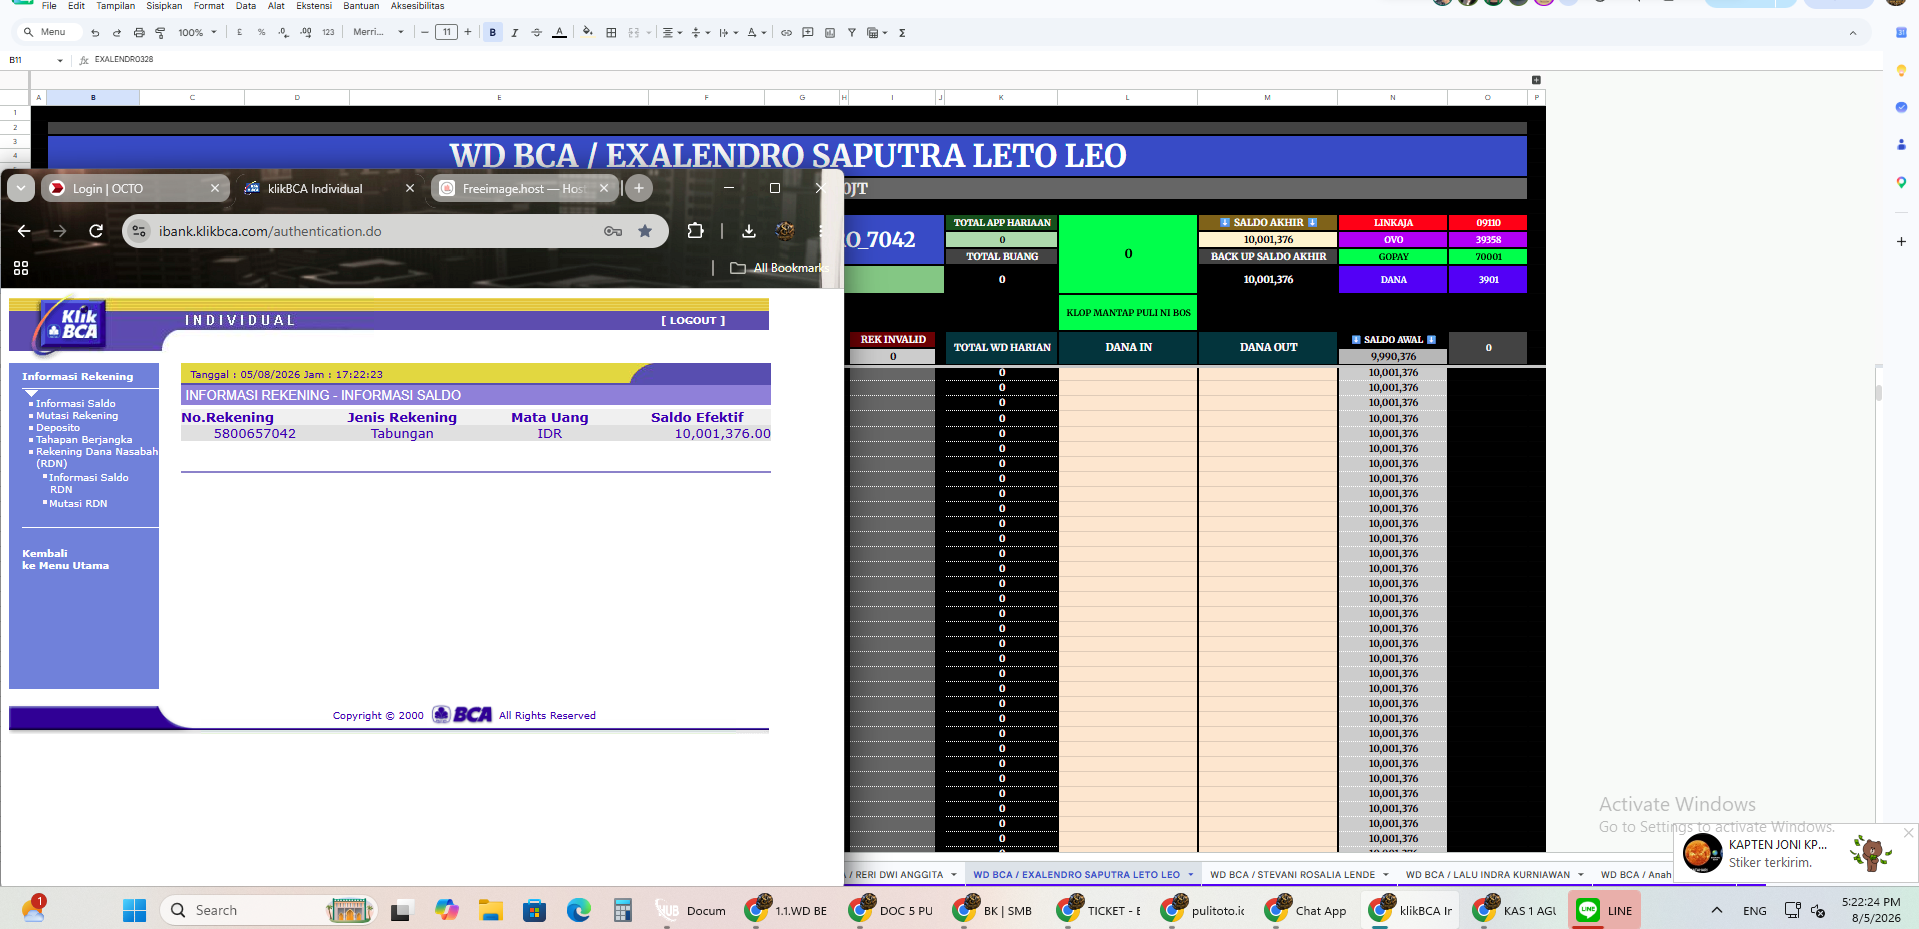Open the zoom 100% dropdown

(197, 33)
